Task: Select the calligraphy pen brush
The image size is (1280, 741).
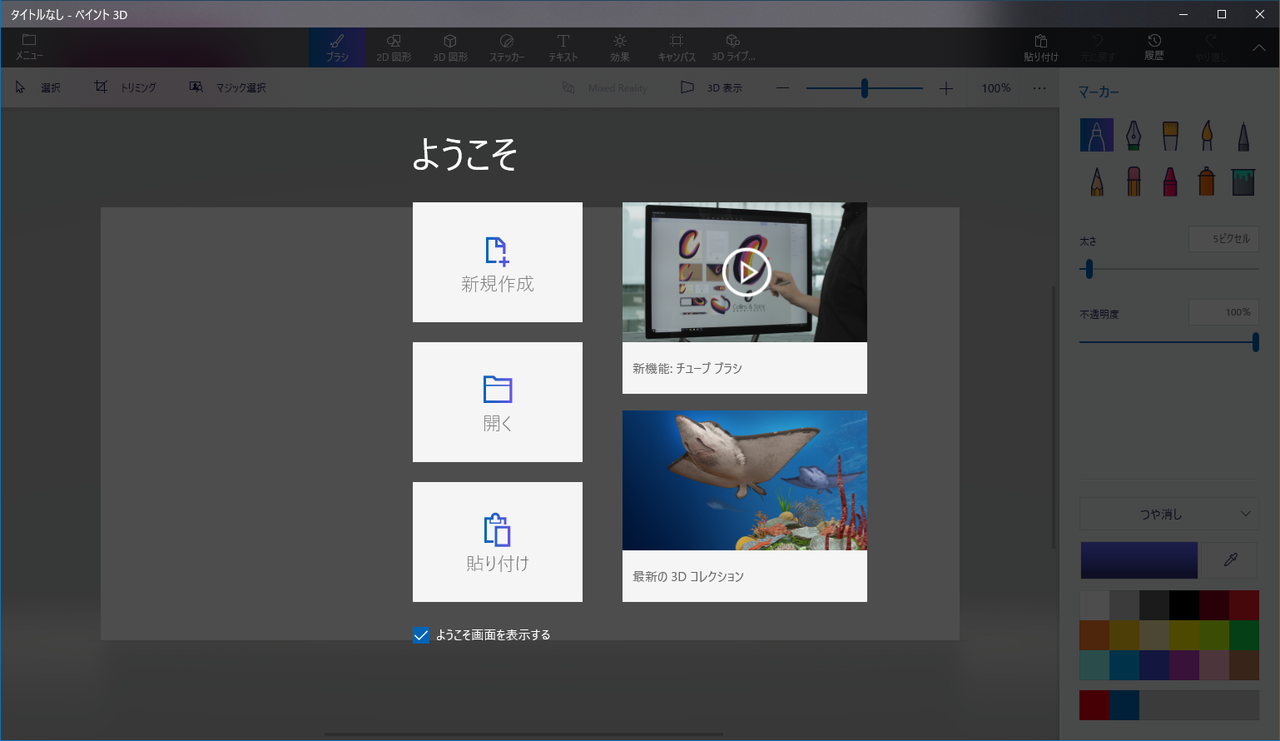Action: tap(1133, 135)
